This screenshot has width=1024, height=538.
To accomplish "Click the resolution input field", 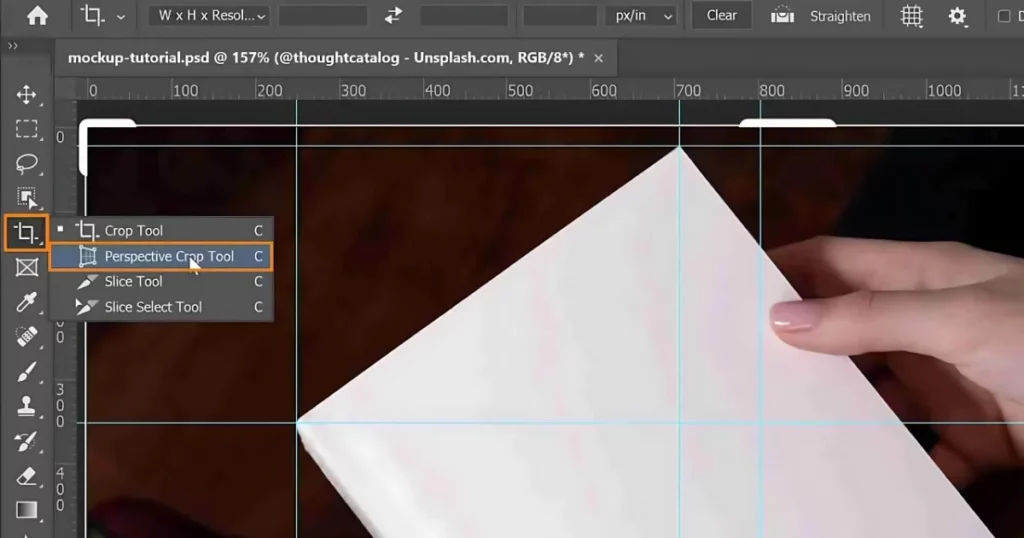I will pyautogui.click(x=560, y=16).
